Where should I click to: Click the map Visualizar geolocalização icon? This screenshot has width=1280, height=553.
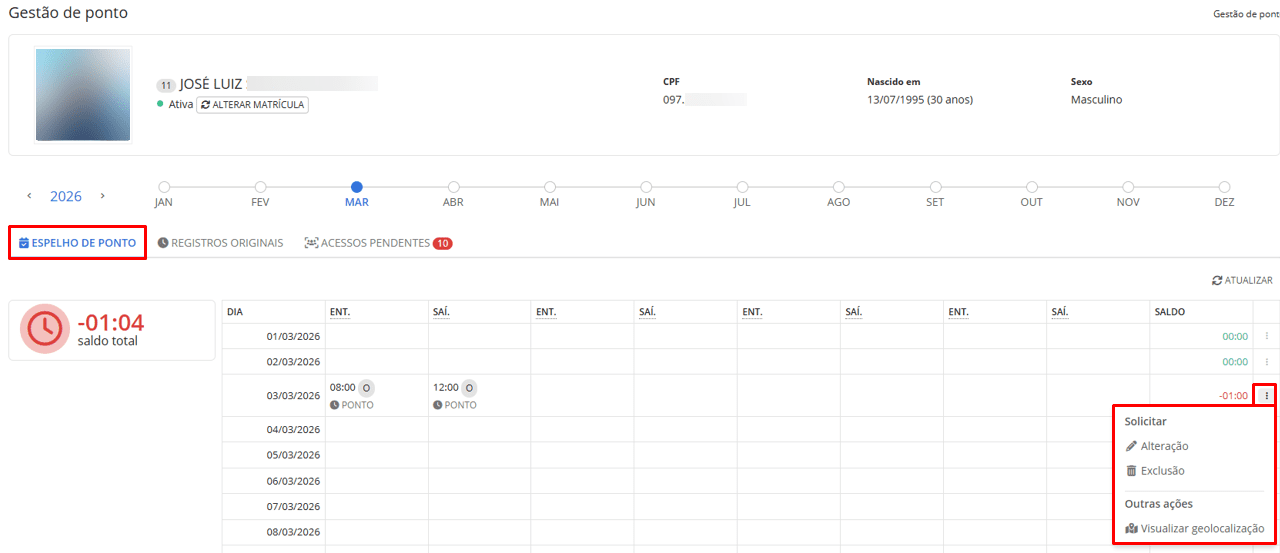[1131, 529]
